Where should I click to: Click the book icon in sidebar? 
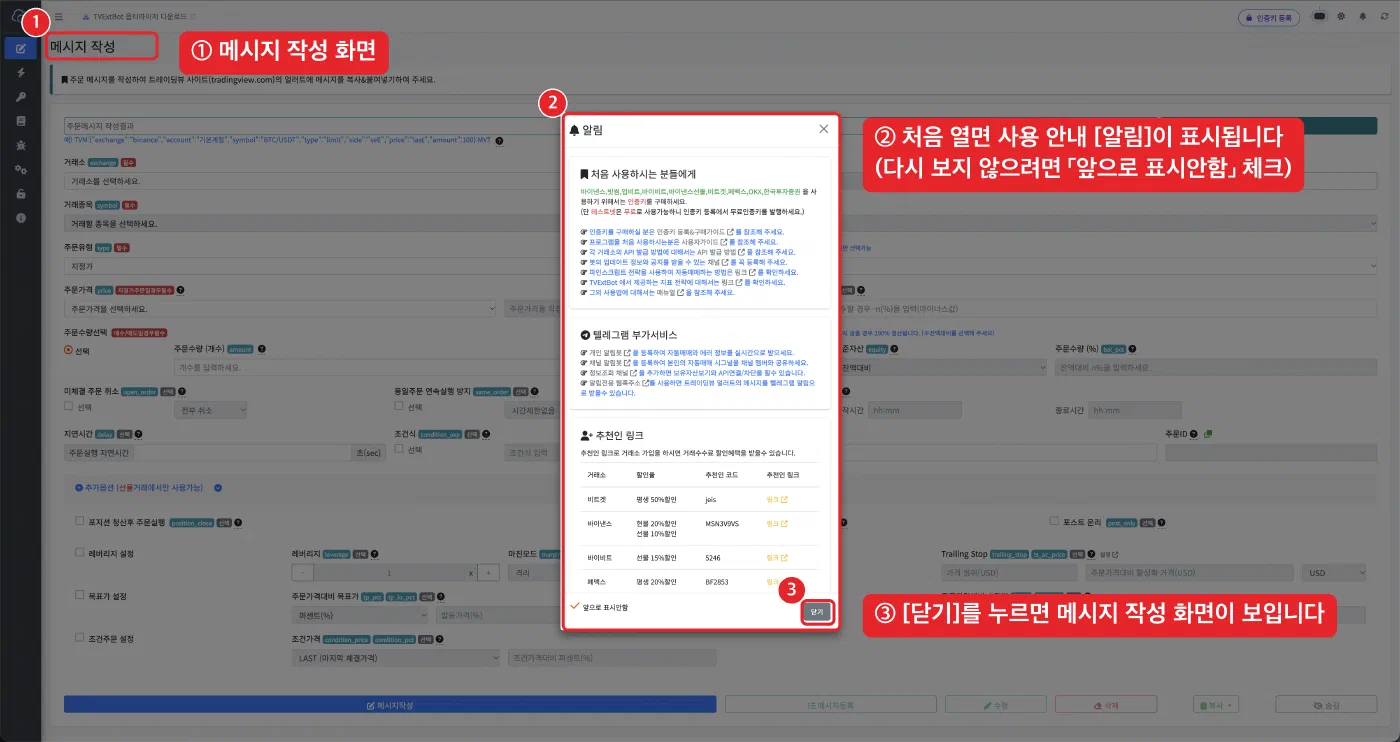(21, 121)
